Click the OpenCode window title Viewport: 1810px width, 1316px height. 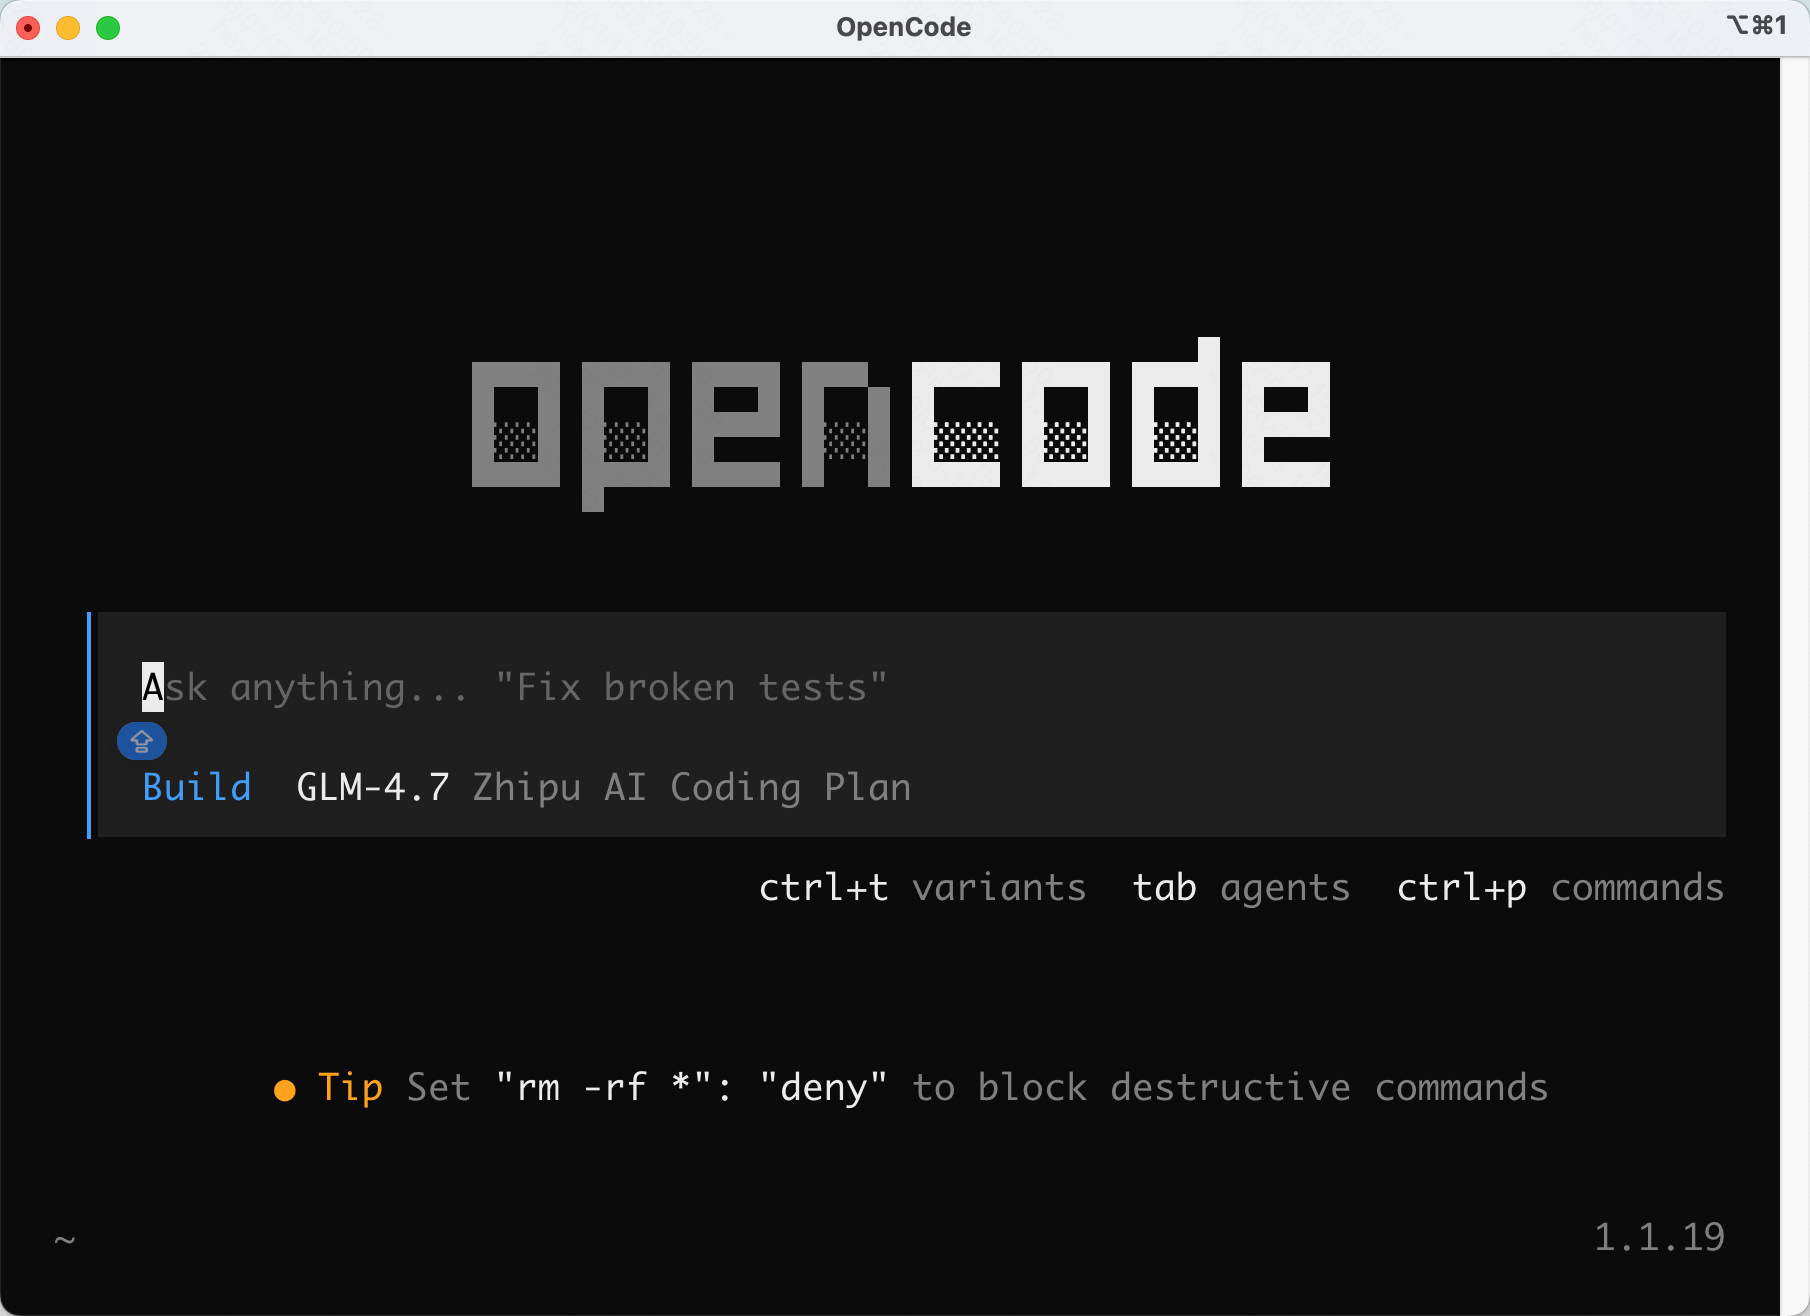(904, 27)
